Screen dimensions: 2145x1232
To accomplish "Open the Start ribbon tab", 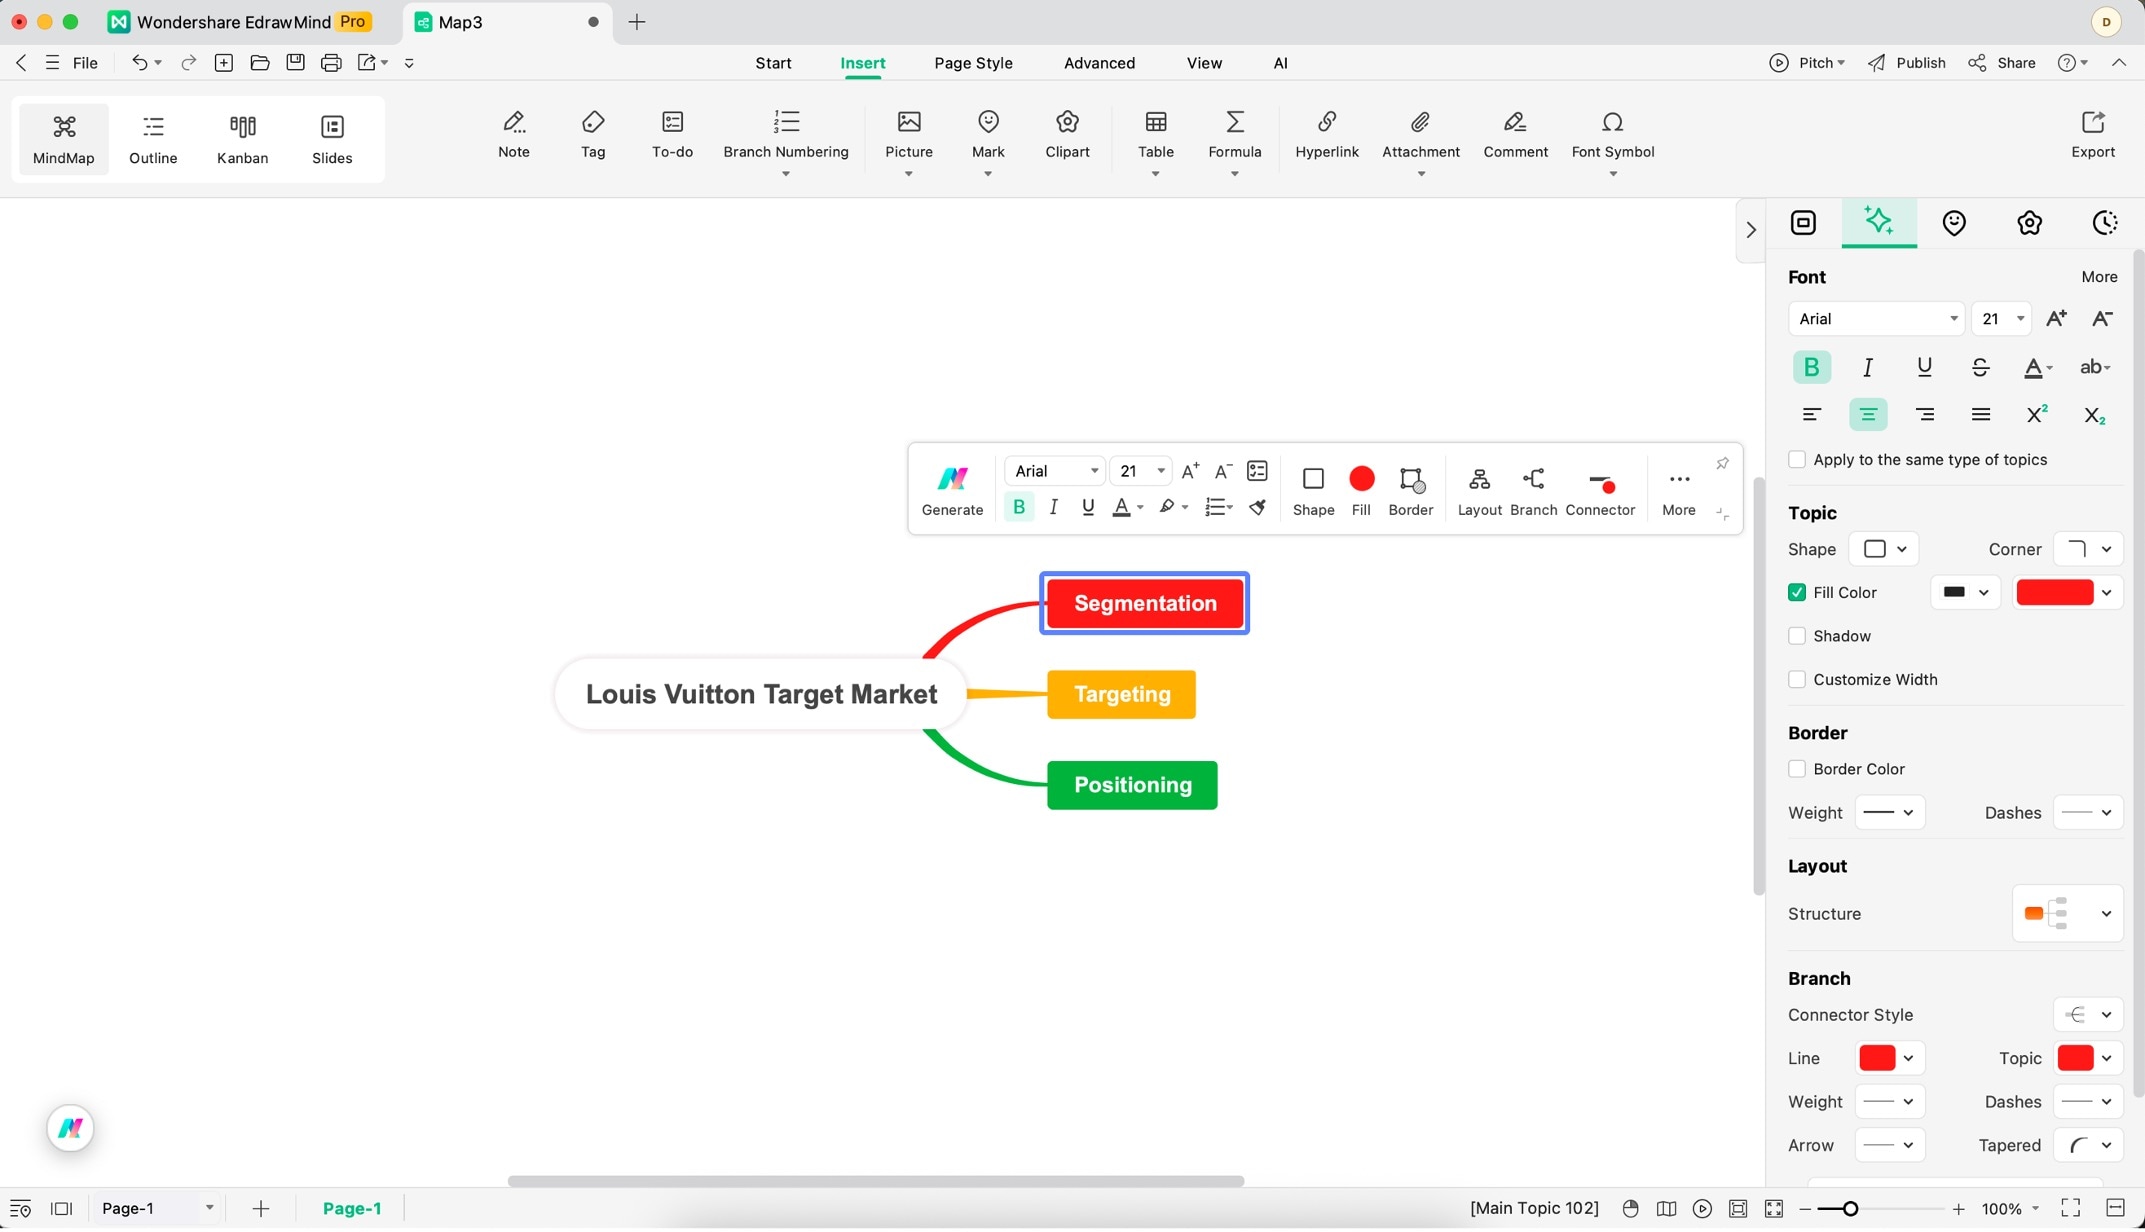I will click(x=773, y=63).
